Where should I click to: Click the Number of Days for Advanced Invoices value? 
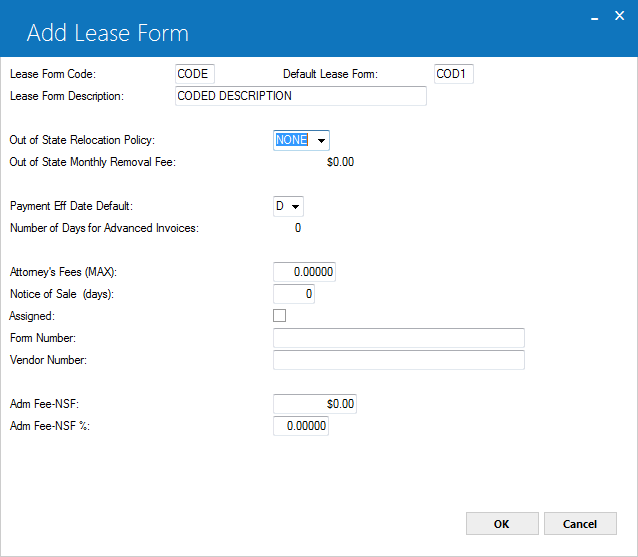tap(298, 228)
